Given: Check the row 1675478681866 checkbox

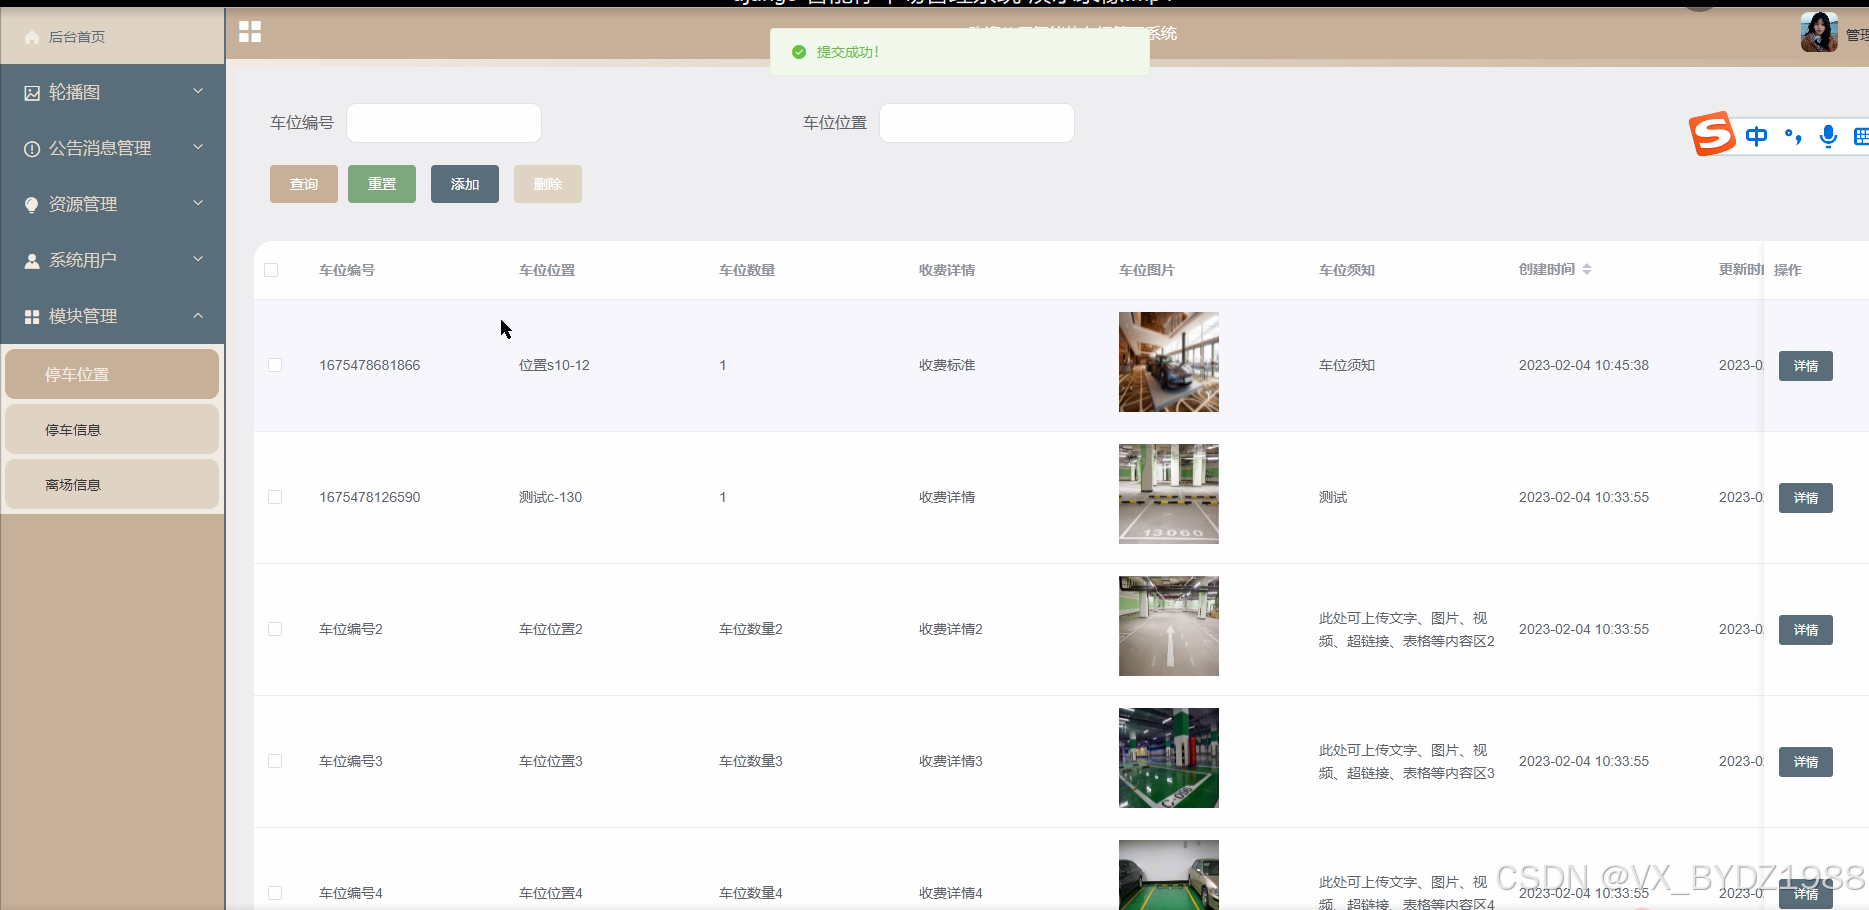Looking at the screenshot, I should click(275, 365).
